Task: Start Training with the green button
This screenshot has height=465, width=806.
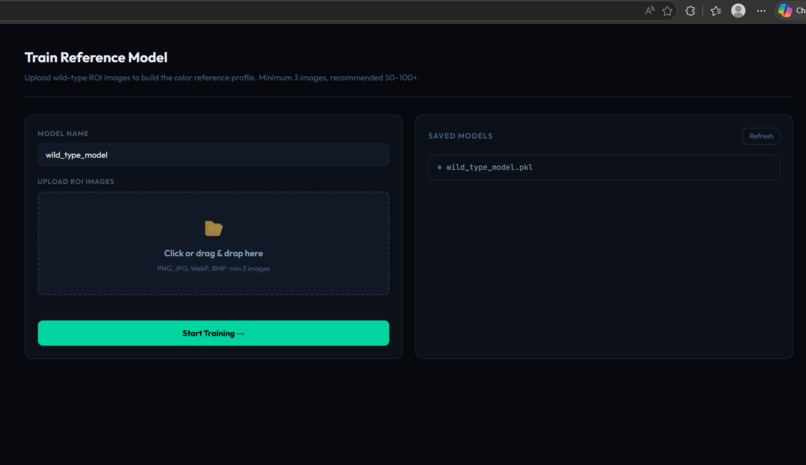Action: [213, 333]
